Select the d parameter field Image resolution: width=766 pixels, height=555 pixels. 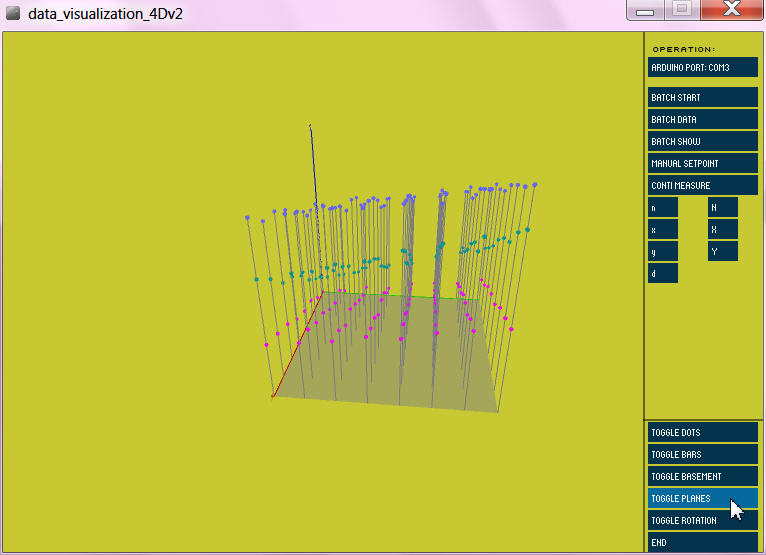(662, 273)
